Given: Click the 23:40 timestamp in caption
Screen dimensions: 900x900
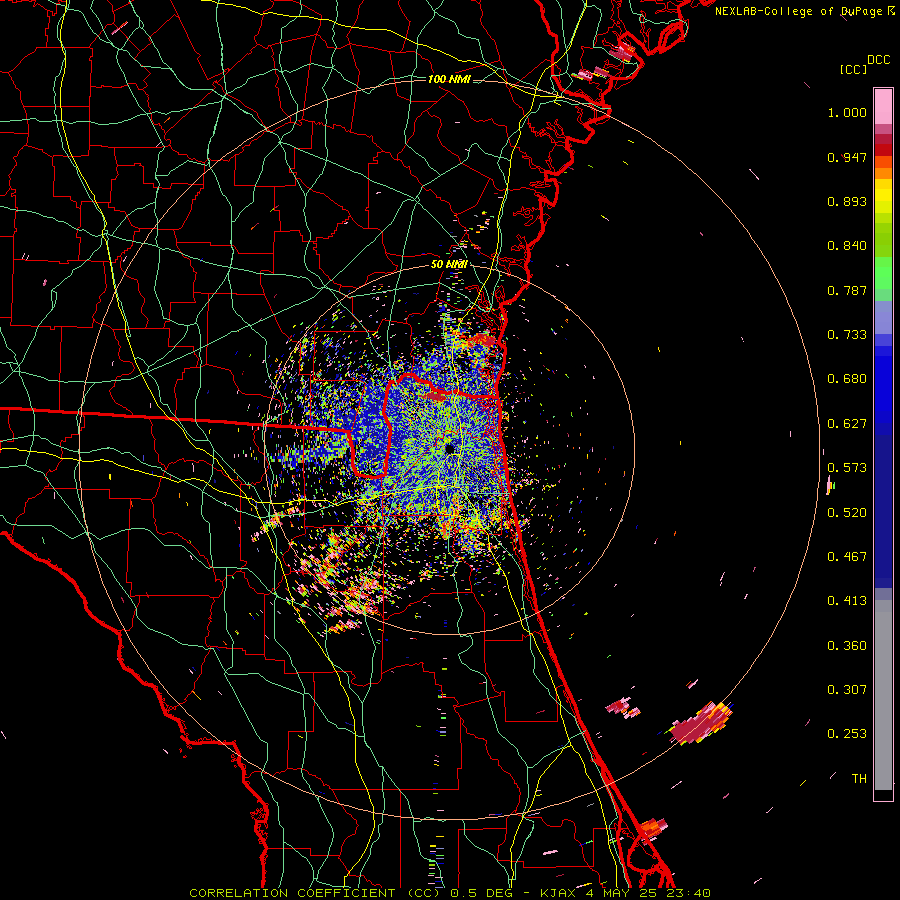Looking at the screenshot, I should (688, 893).
